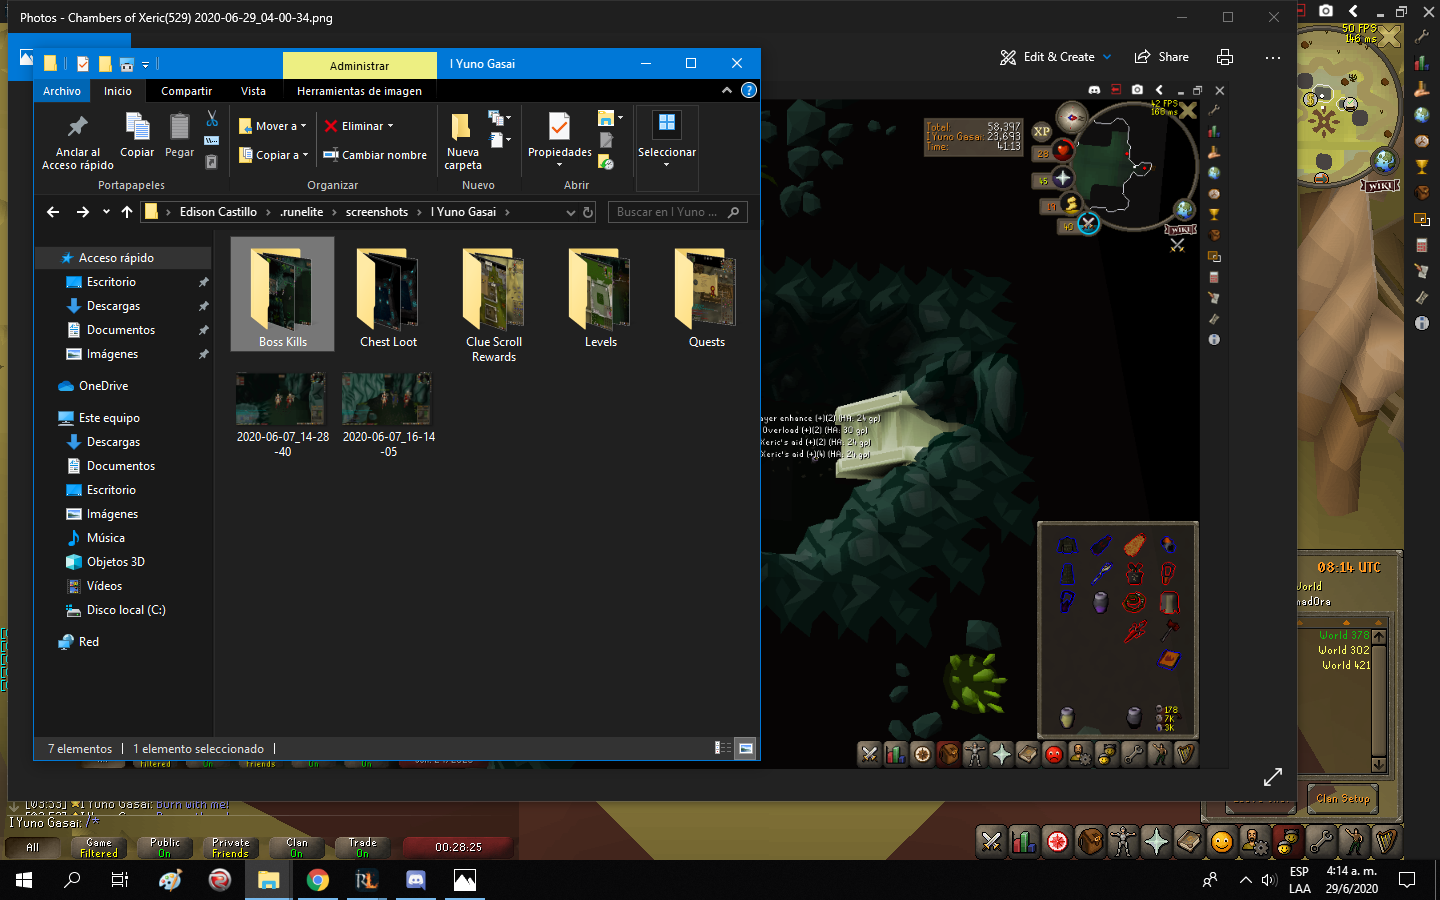This screenshot has width=1440, height=900.
Task: Click RuneLite Discord icon in photo titlebar
Action: coord(1094,90)
